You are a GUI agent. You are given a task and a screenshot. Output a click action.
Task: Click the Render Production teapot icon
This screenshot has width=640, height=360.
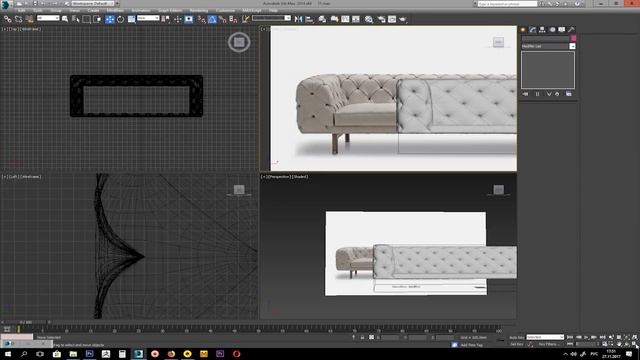[x=403, y=19]
